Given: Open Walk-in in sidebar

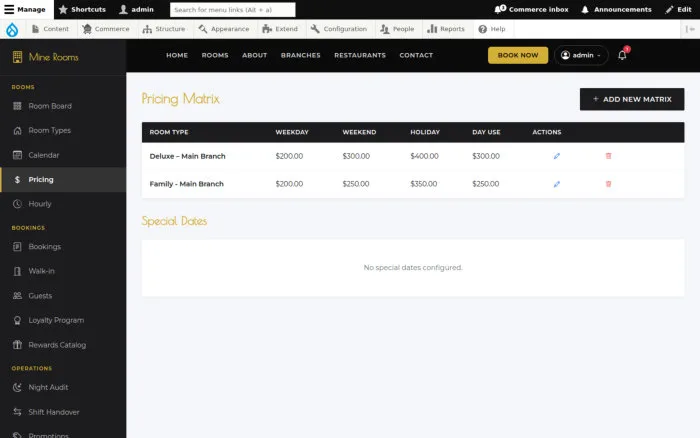Looking at the screenshot, I should (x=63, y=271).
